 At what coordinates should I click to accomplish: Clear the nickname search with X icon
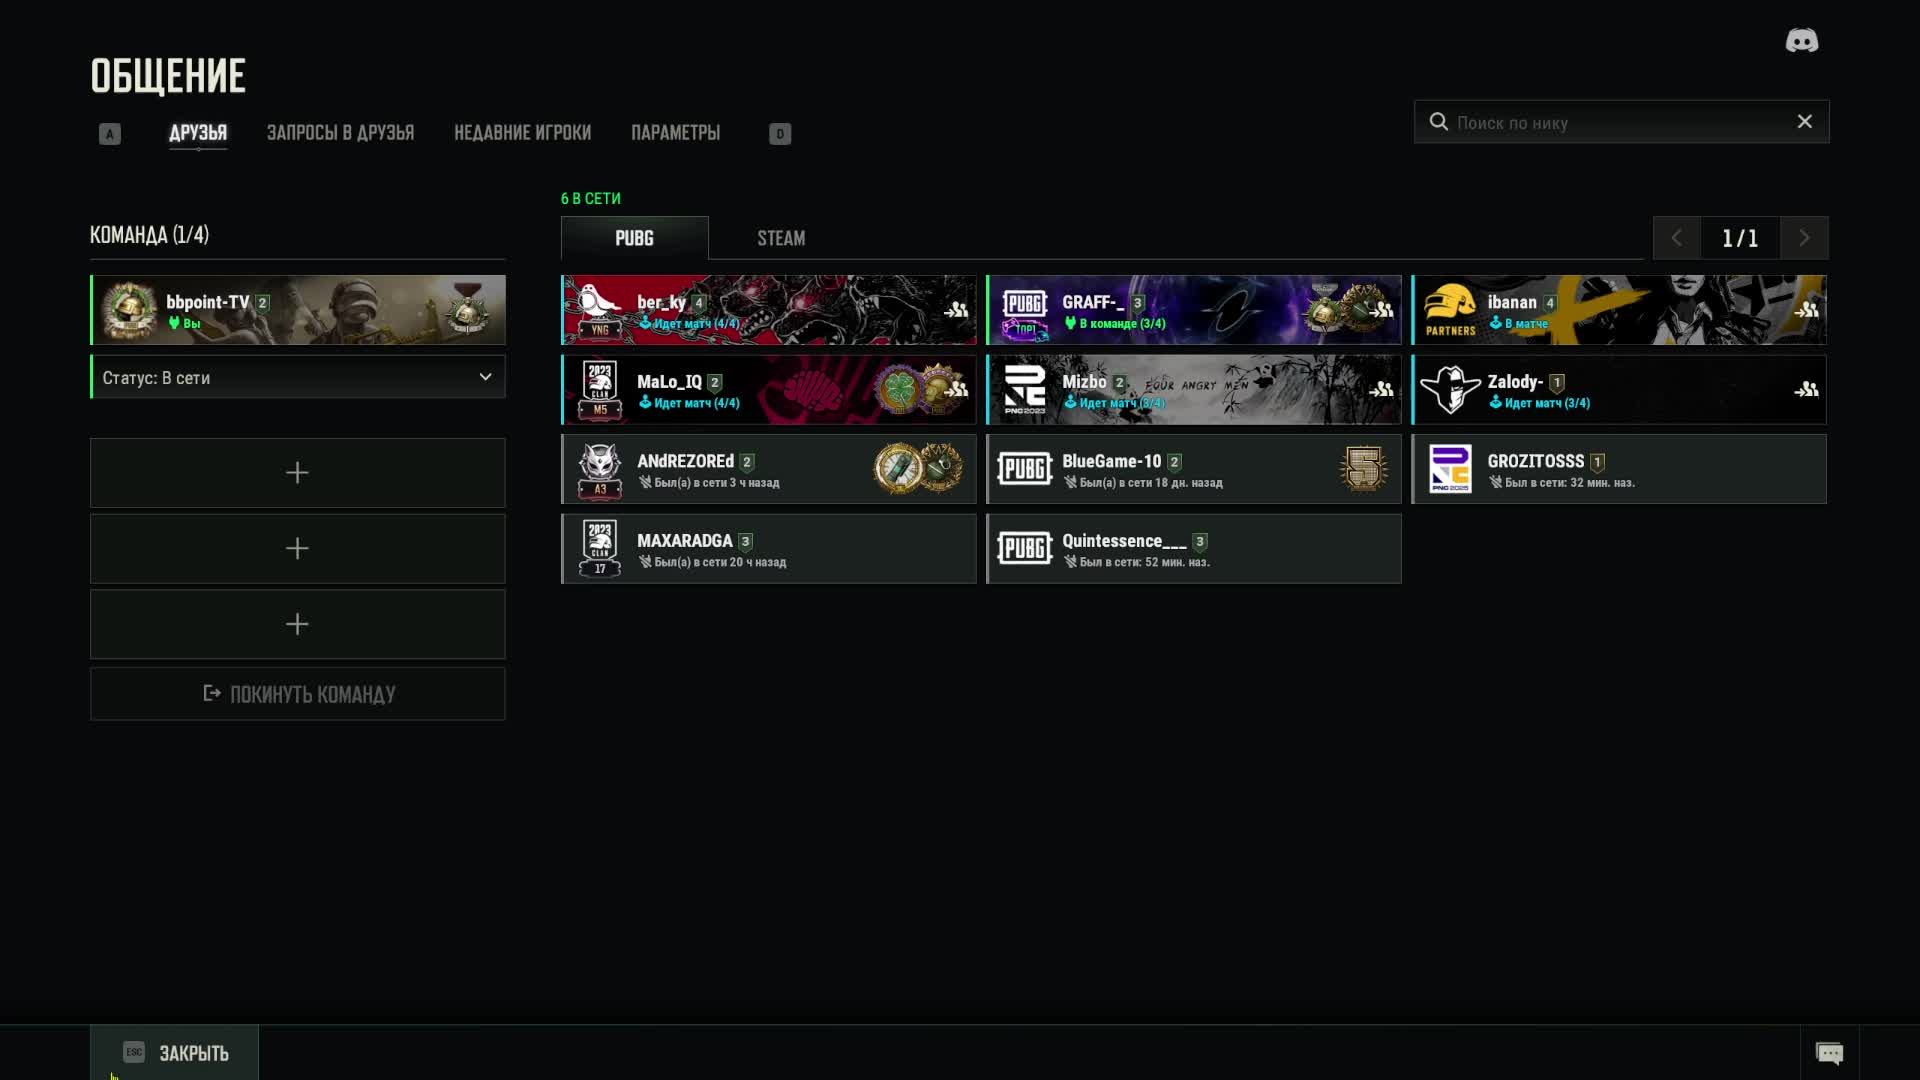coord(1804,121)
